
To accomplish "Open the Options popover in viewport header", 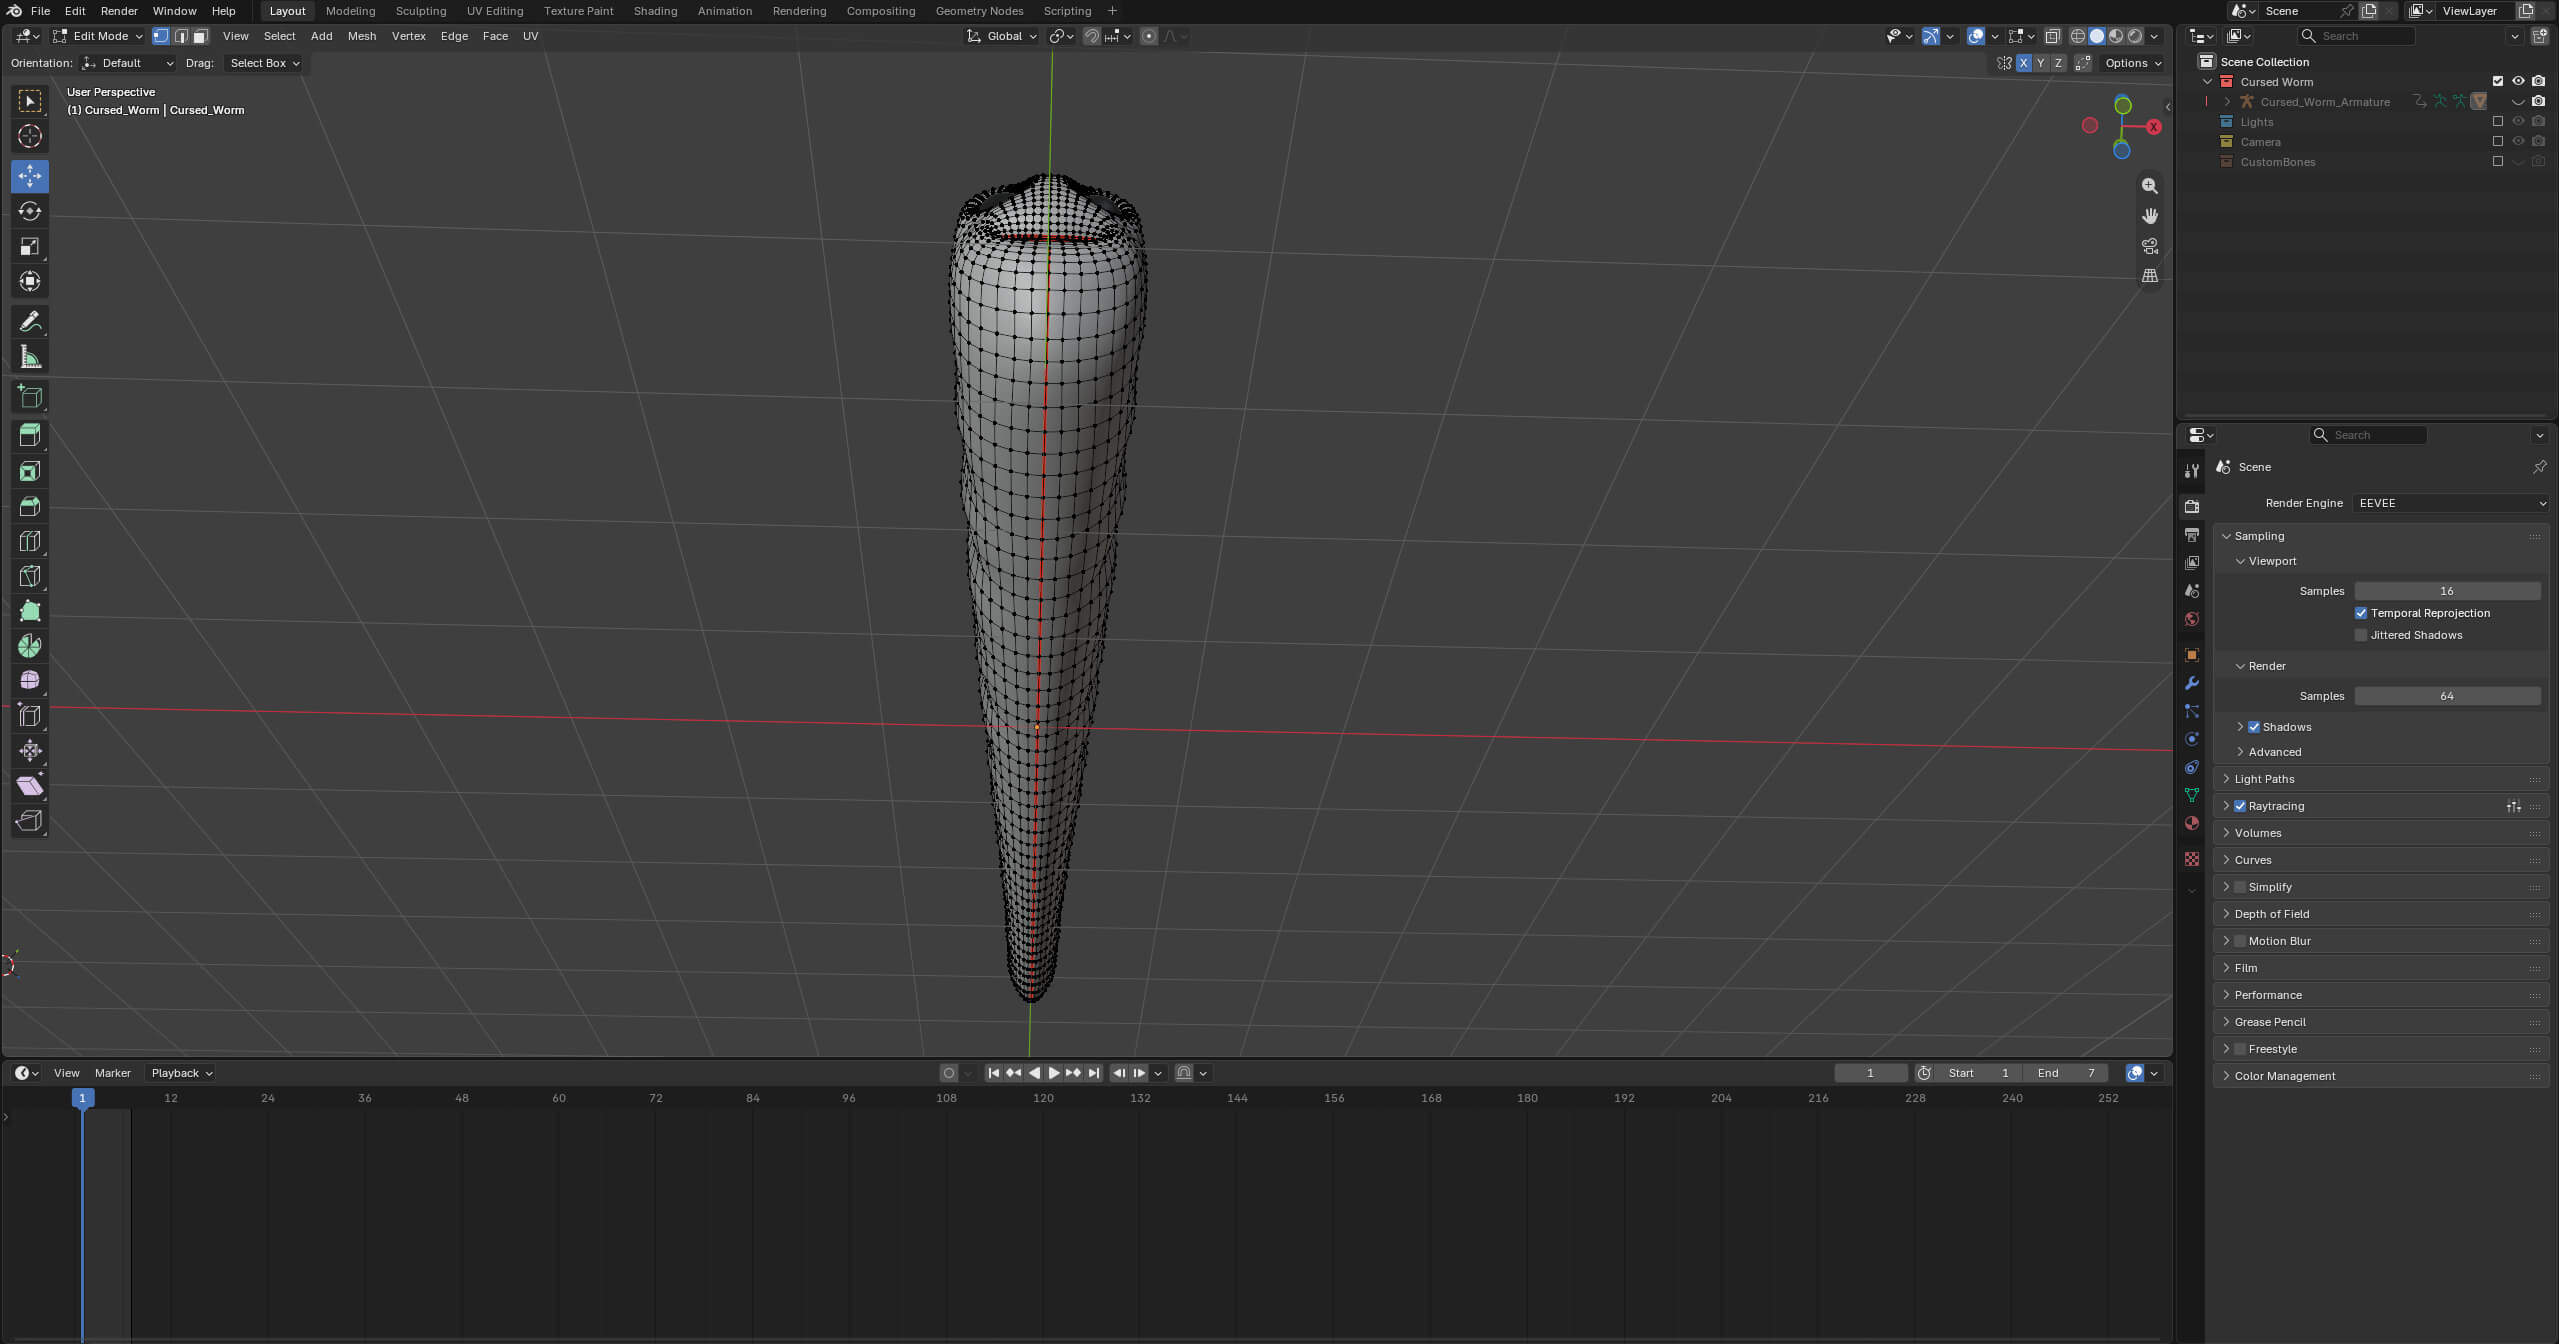I will pyautogui.click(x=2133, y=63).
